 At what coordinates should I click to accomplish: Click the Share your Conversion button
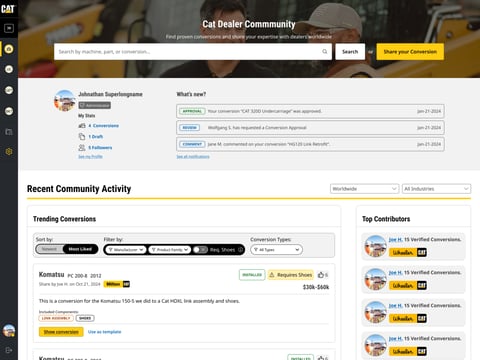[x=410, y=52]
